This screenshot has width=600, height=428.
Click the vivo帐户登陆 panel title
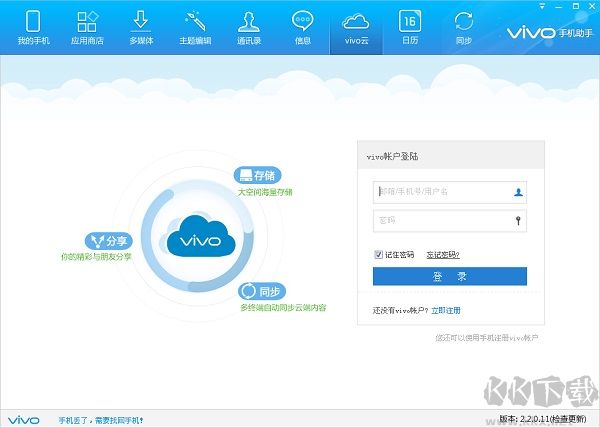[392, 156]
